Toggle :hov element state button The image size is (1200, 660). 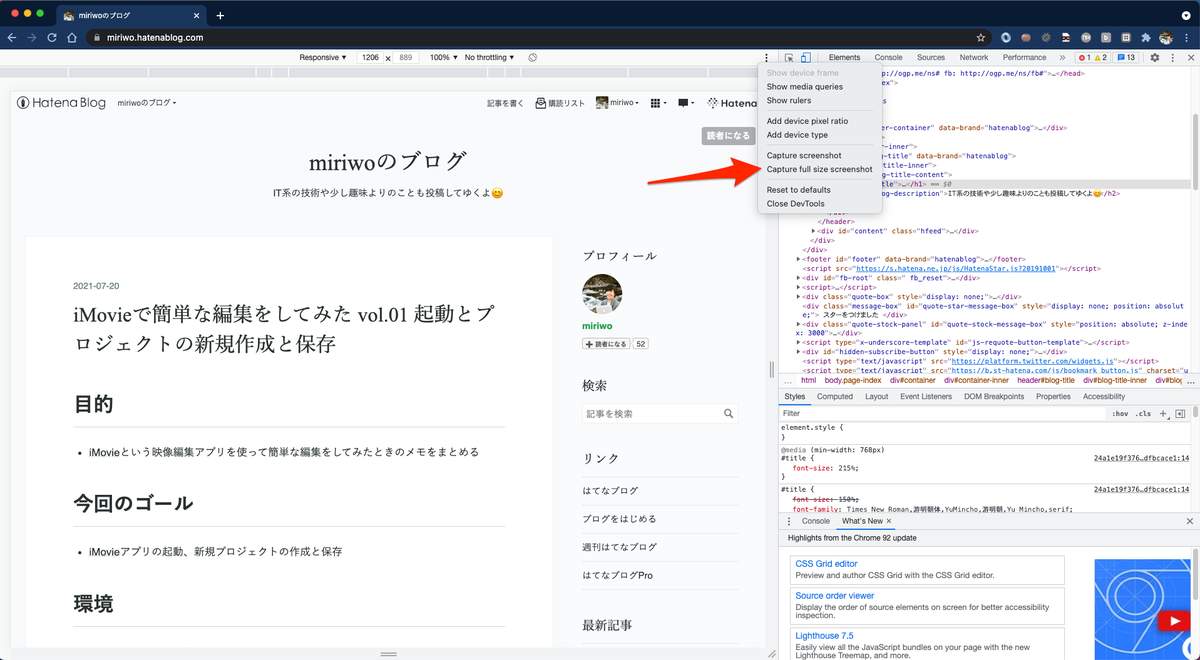(x=1120, y=413)
